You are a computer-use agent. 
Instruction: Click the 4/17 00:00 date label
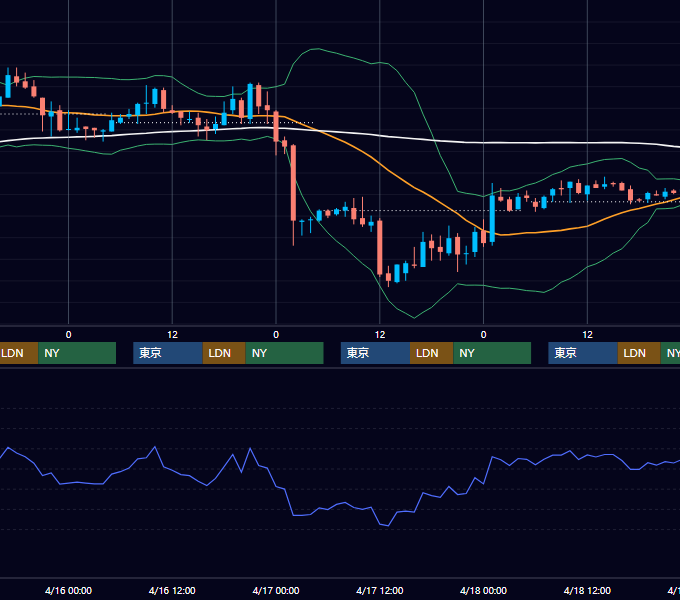(x=276, y=590)
